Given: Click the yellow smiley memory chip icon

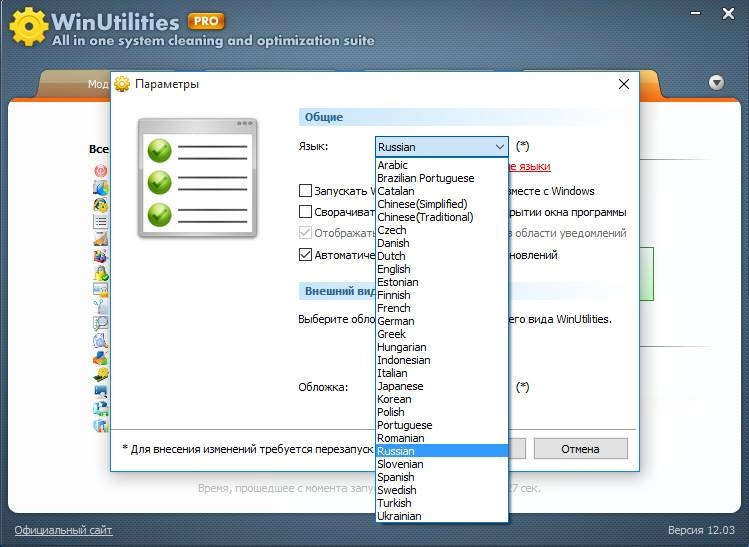Looking at the screenshot, I should pos(101,375).
